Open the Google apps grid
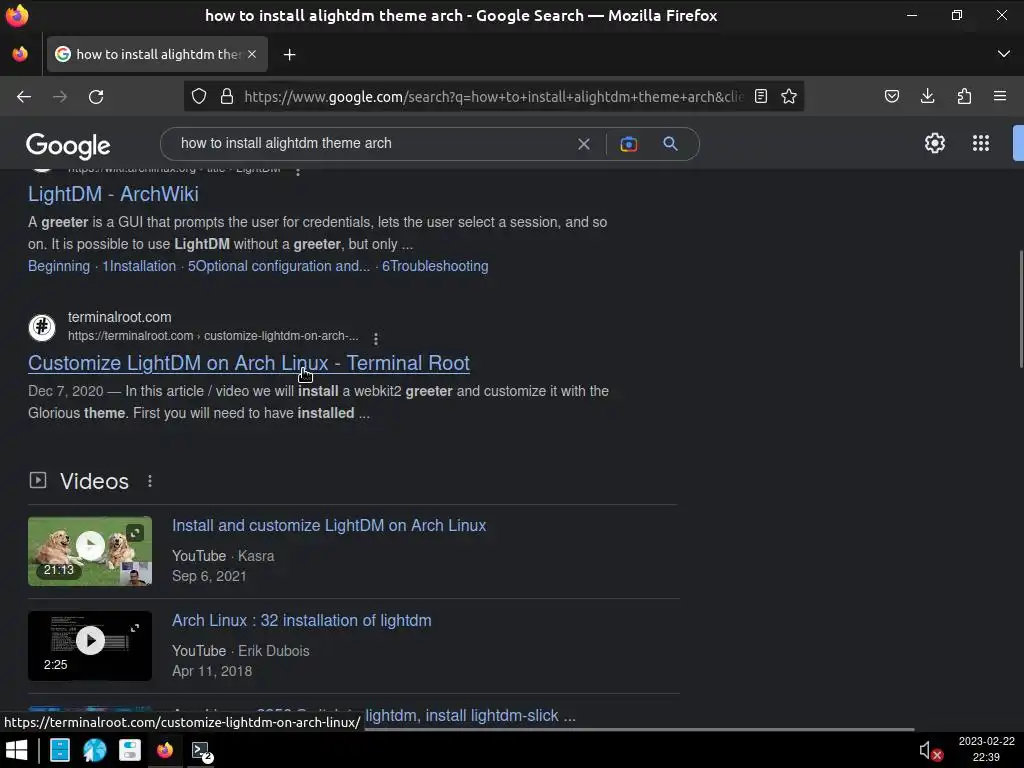1024x768 pixels. click(x=981, y=143)
